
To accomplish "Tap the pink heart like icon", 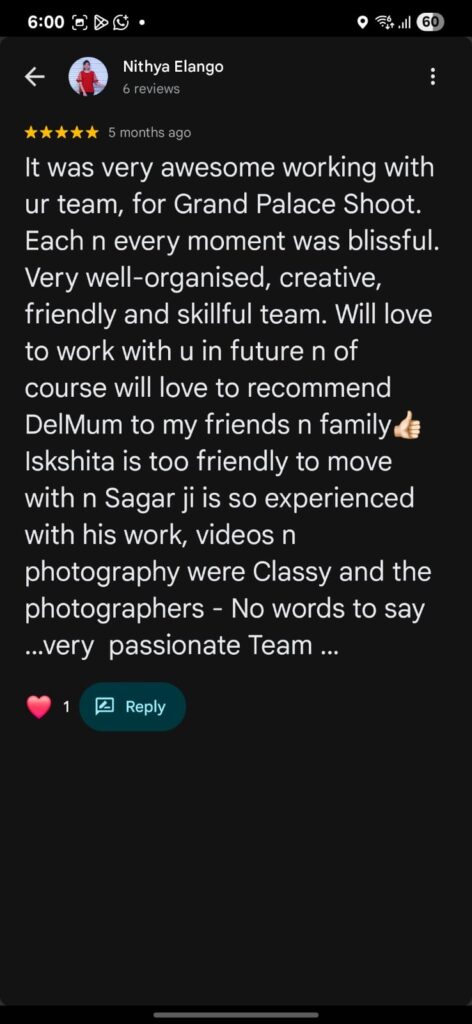I will pos(39,707).
